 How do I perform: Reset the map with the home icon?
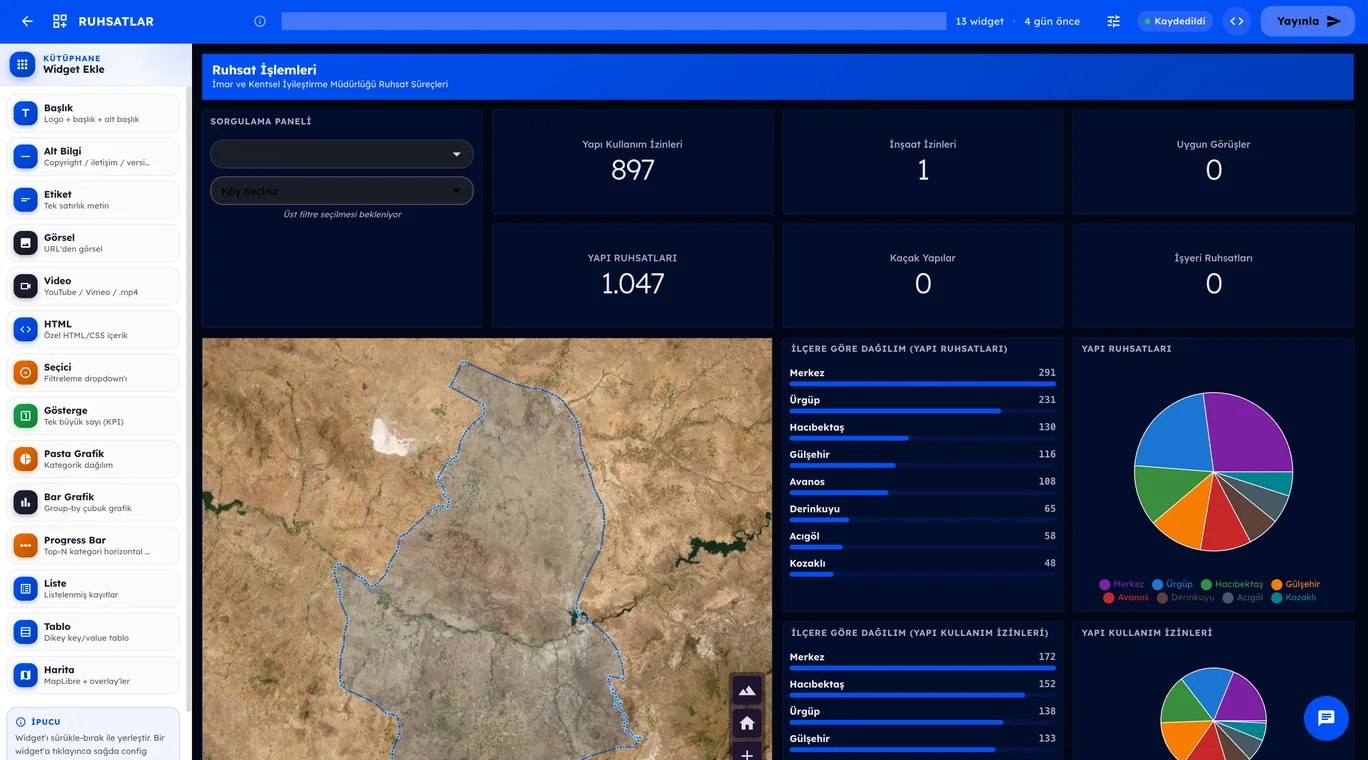(747, 723)
